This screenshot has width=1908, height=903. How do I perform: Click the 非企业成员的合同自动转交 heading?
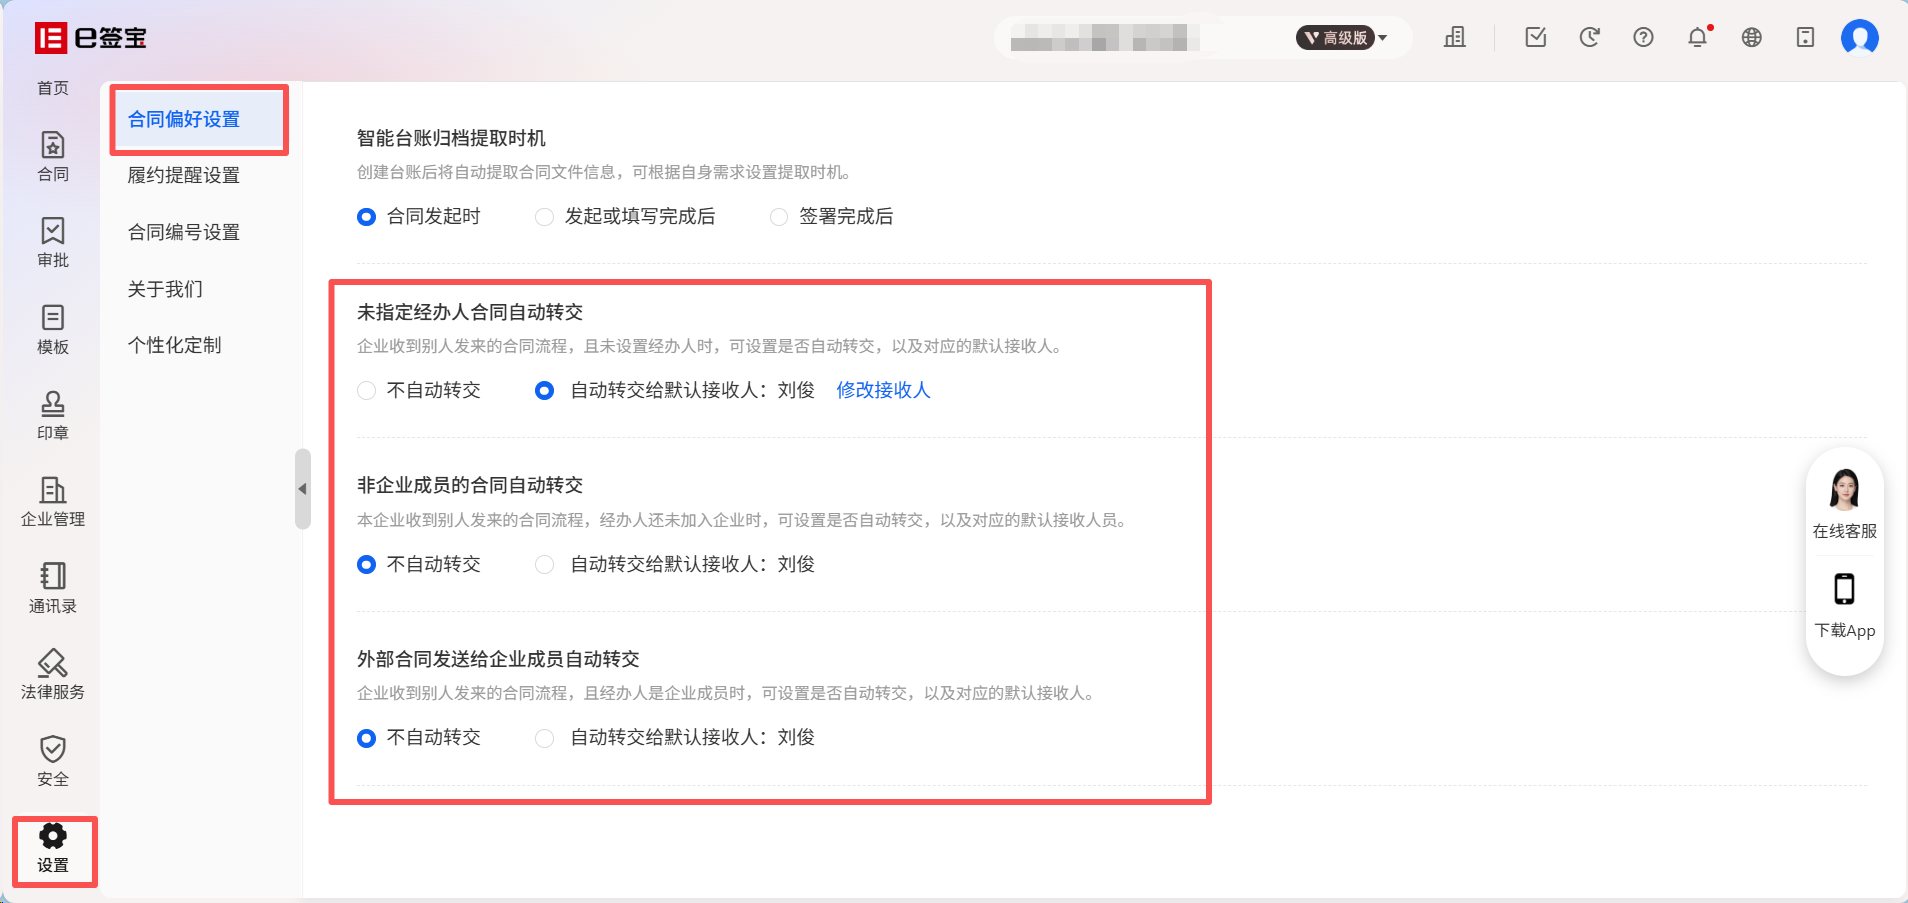coord(470,485)
